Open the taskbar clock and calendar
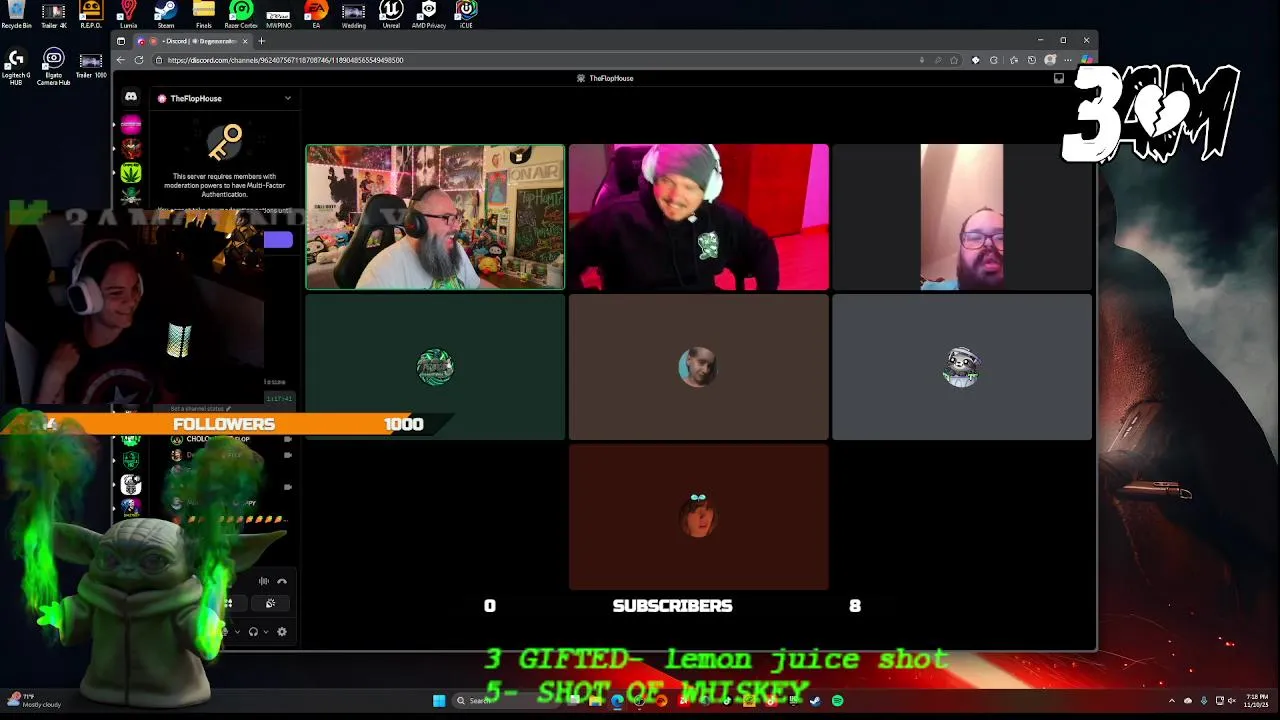 1256,701
